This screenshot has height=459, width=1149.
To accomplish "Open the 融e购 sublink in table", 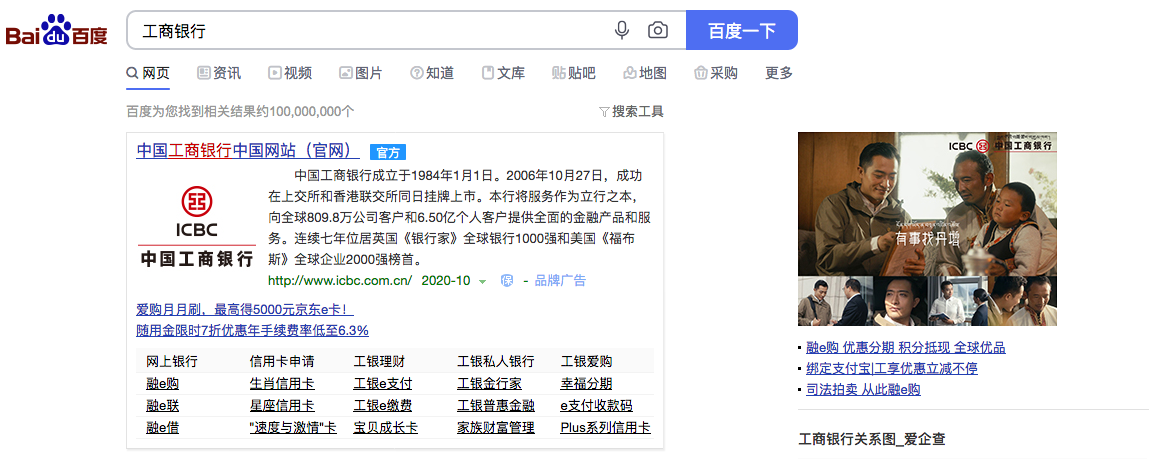I will click(x=163, y=383).
